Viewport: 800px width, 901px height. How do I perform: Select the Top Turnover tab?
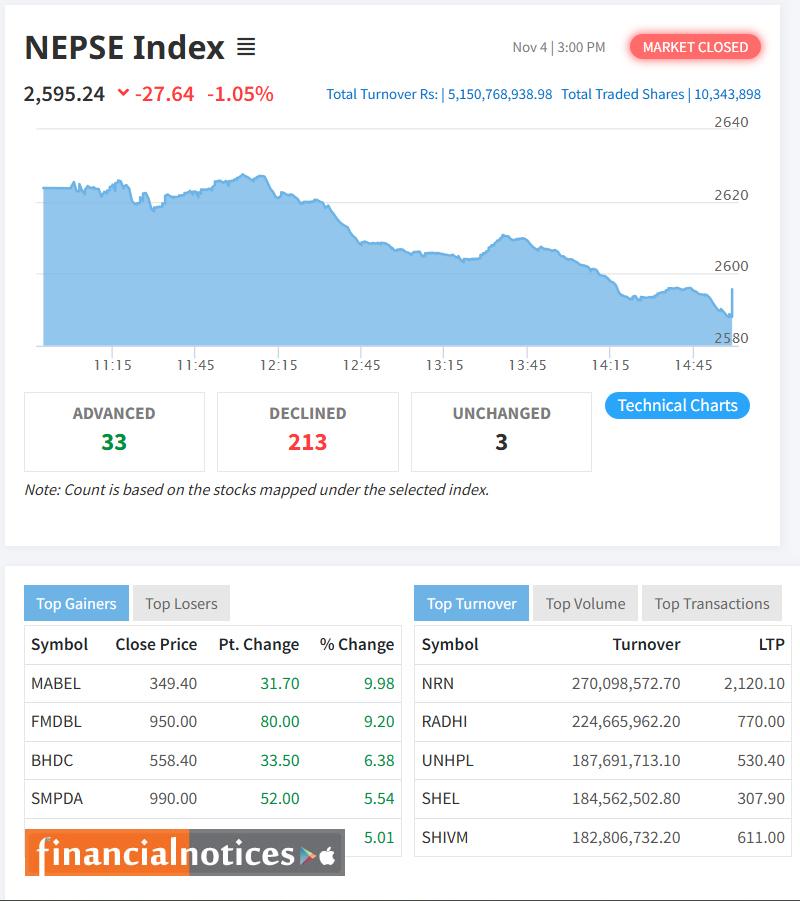[470, 603]
